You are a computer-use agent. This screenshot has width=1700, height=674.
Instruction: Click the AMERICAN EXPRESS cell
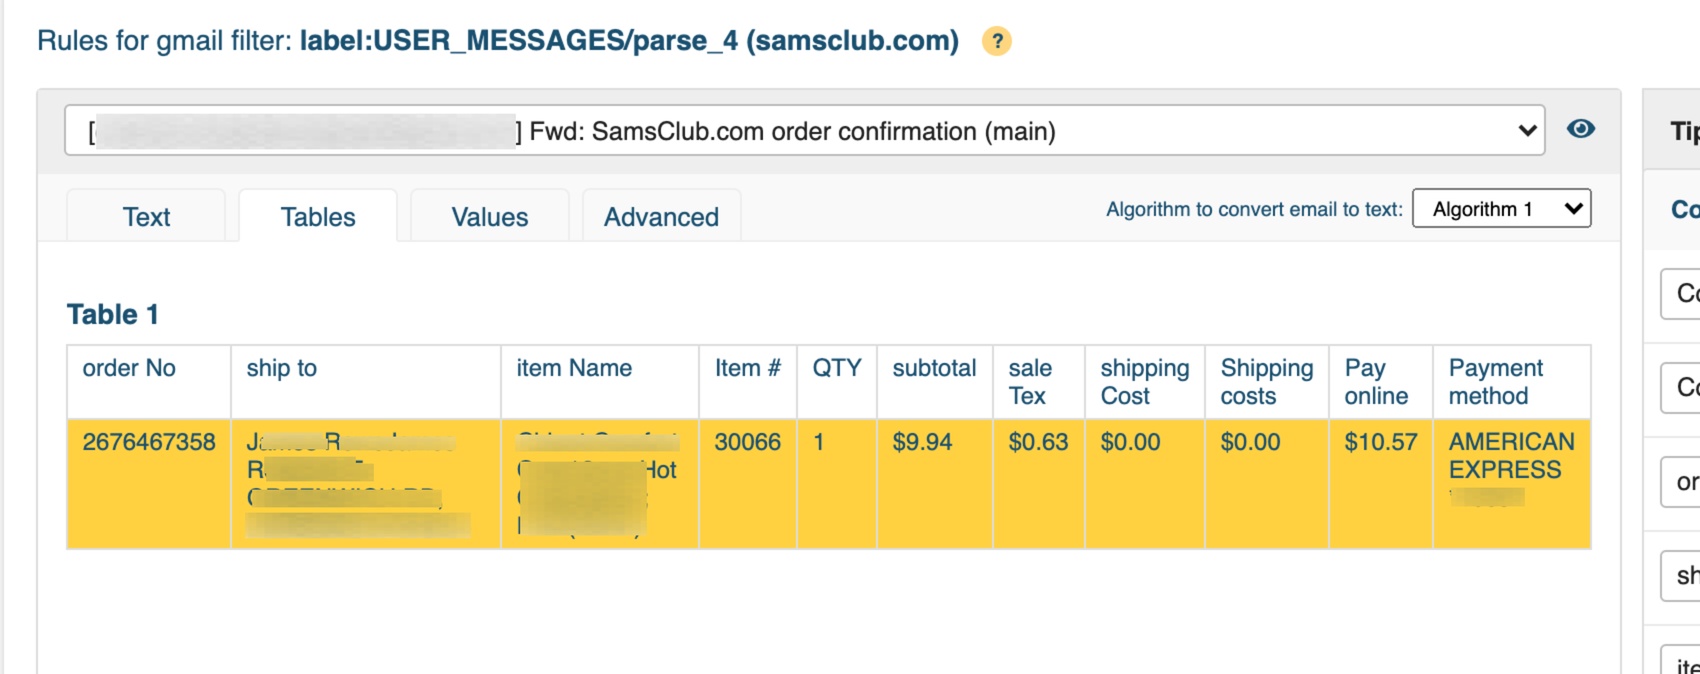[x=1511, y=456]
